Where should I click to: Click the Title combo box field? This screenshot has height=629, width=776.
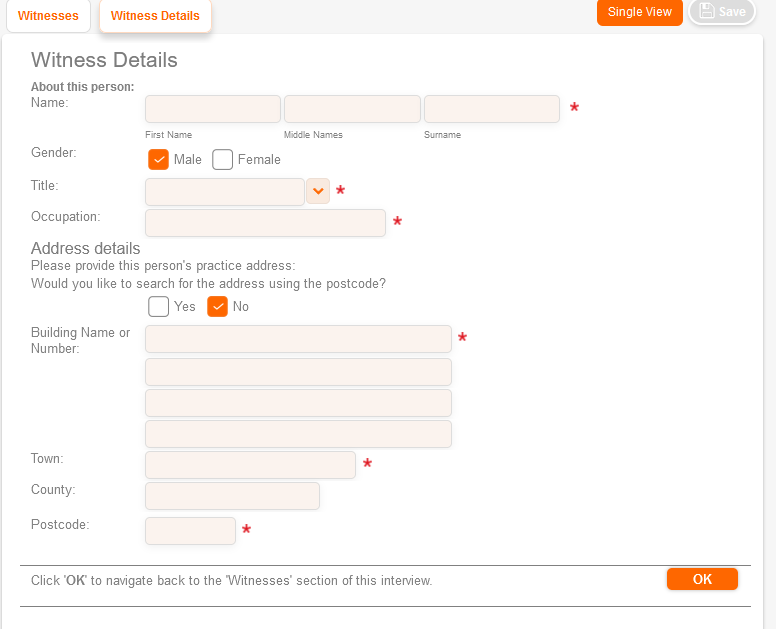(x=225, y=191)
